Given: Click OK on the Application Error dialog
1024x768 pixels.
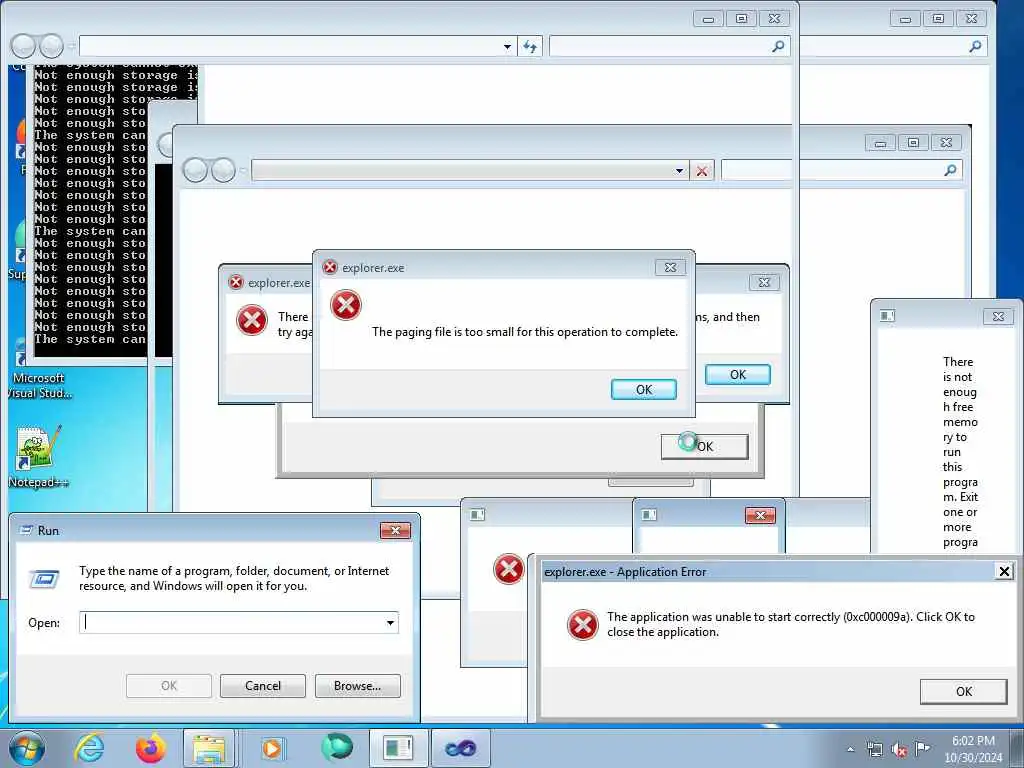Looking at the screenshot, I should (x=964, y=692).
